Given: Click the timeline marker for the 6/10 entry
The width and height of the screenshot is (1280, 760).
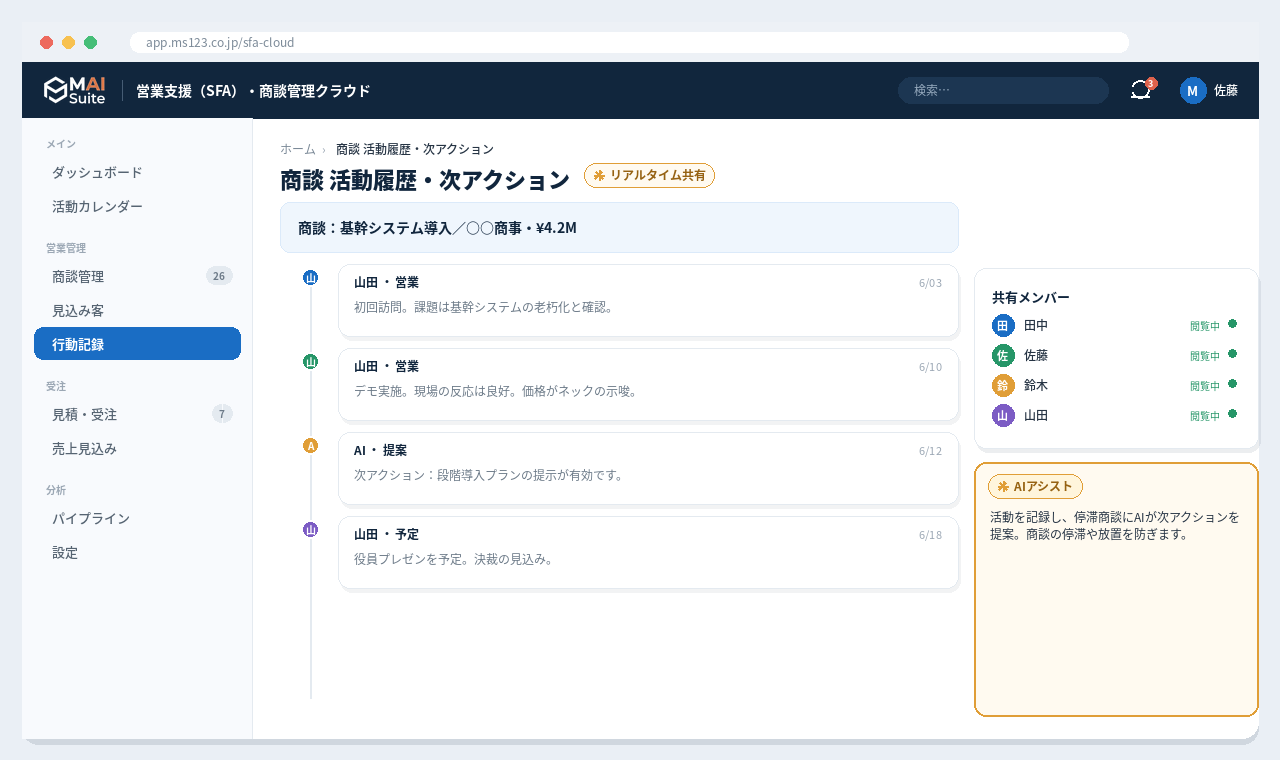Looking at the screenshot, I should 311,361.
